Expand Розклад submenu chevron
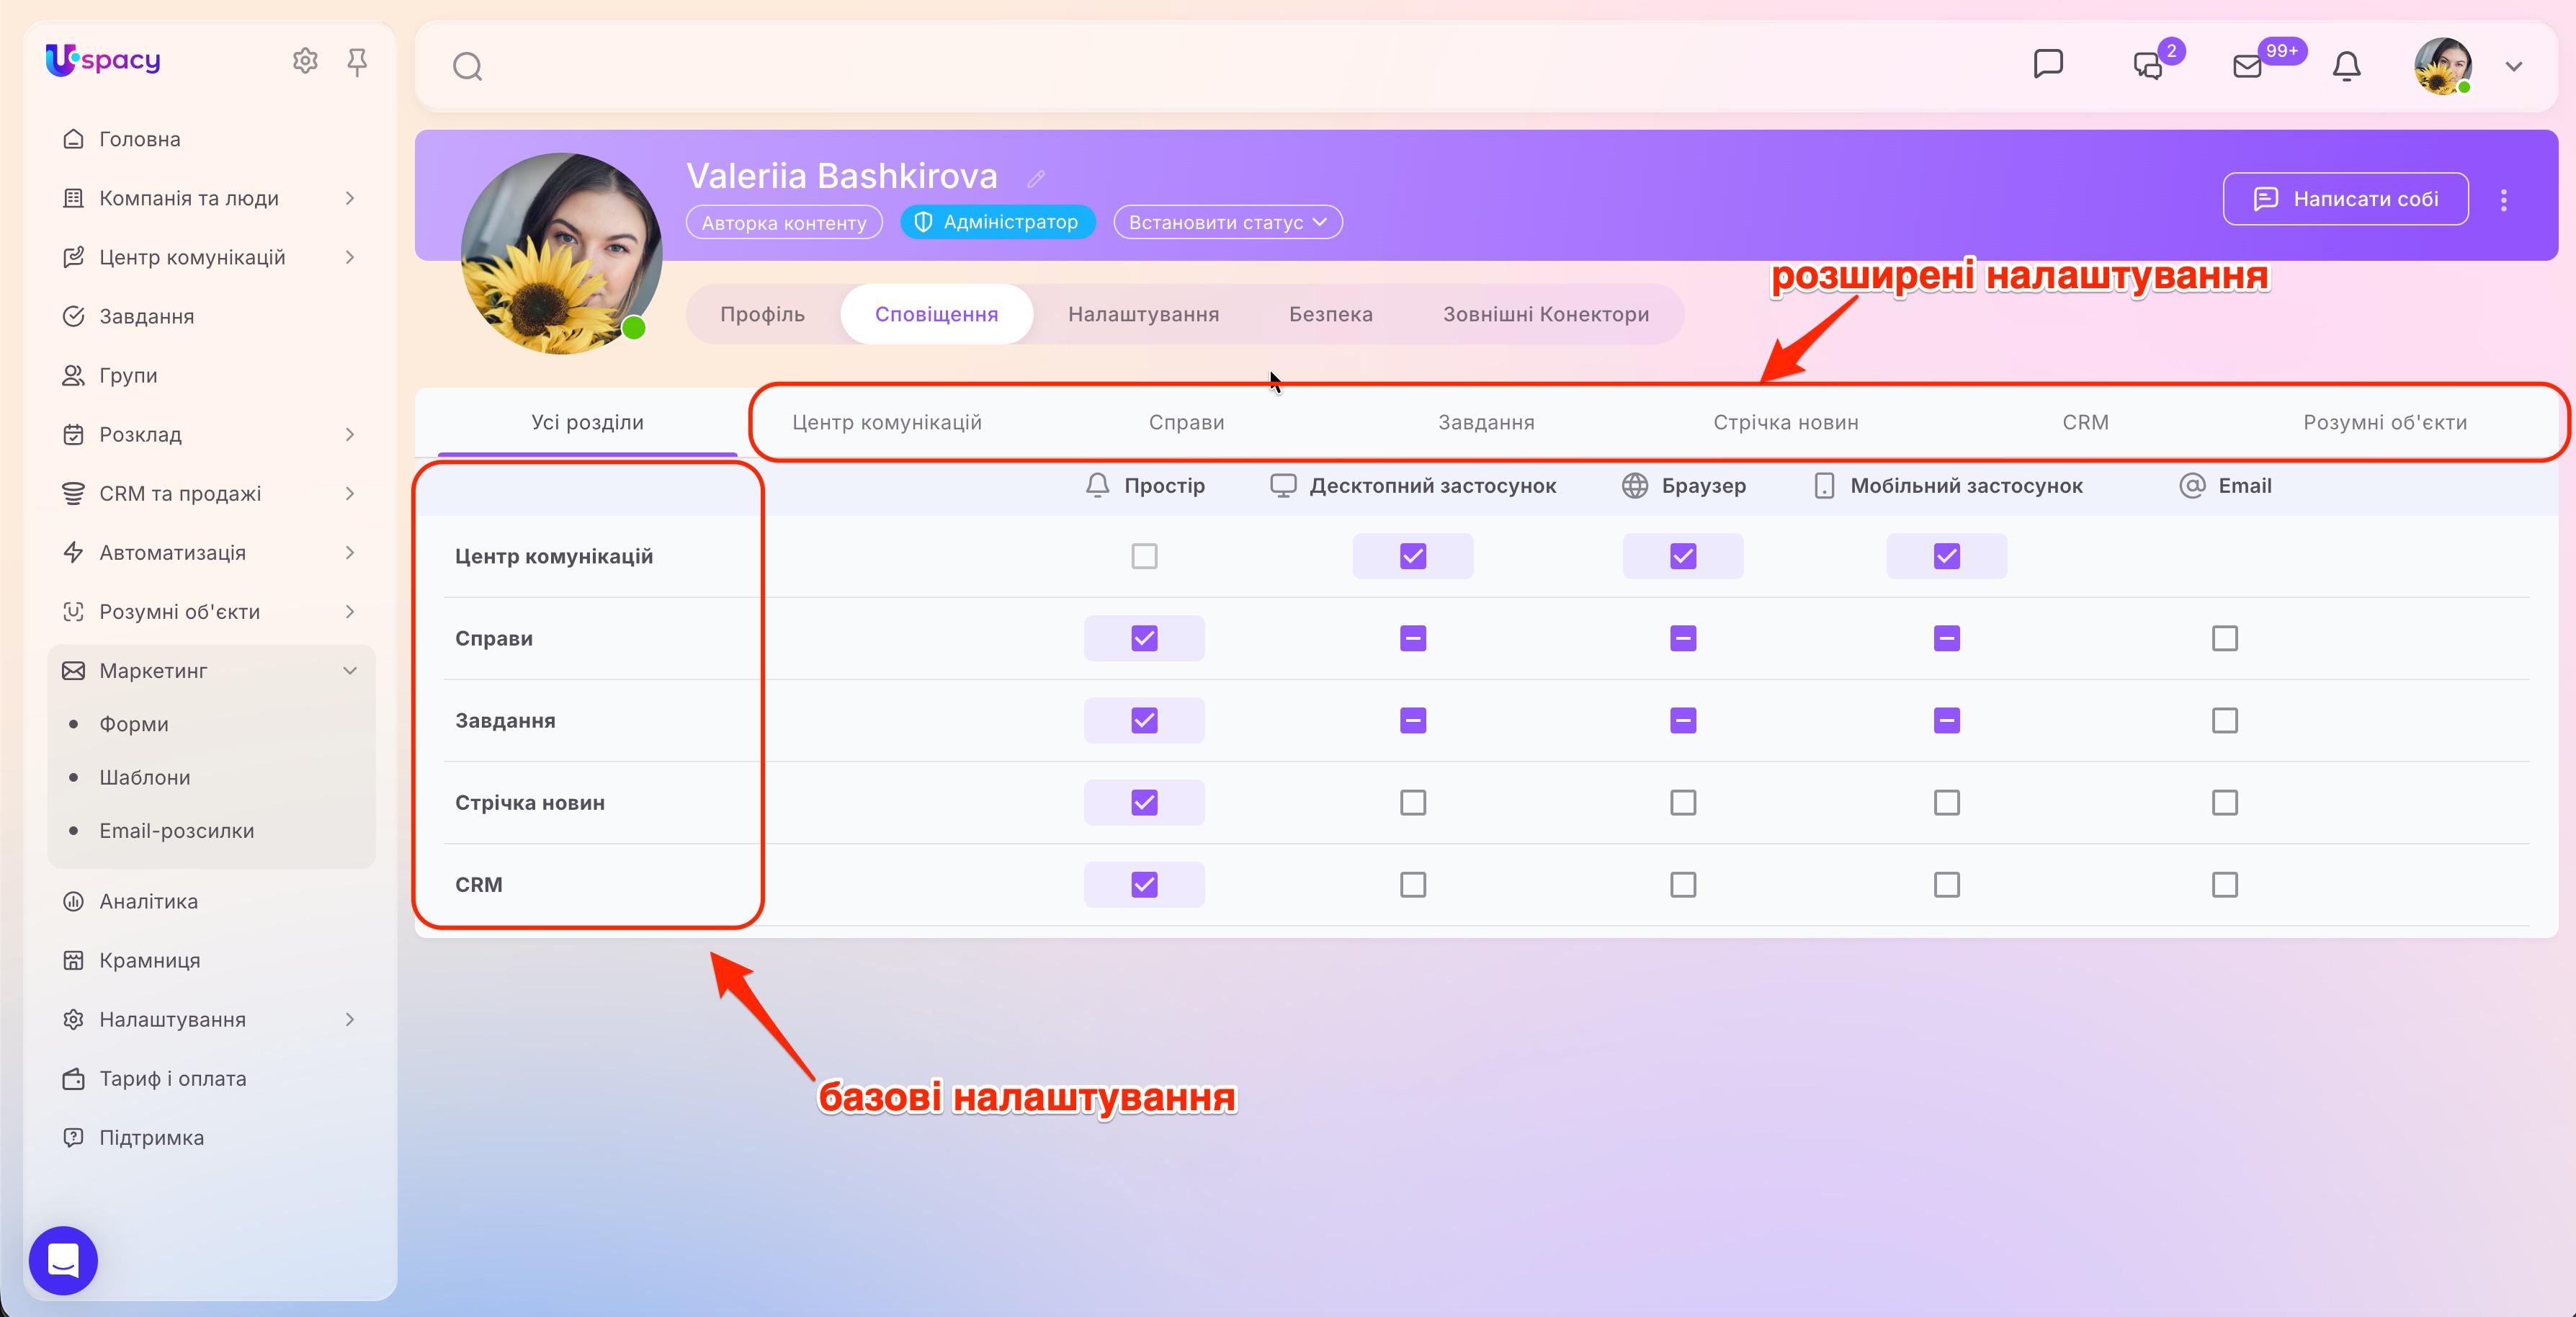This screenshot has width=2576, height=1317. (x=350, y=434)
